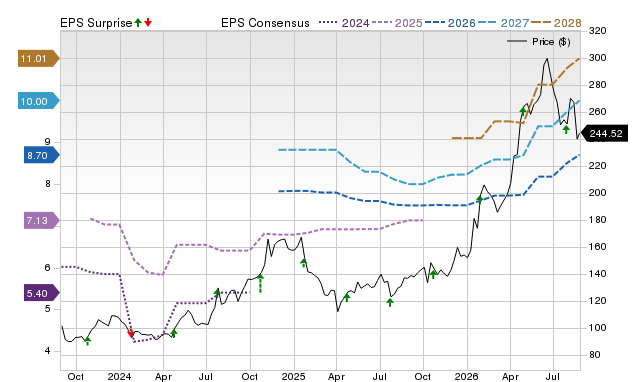Click the 5 label on the left EPS axis
Screen dimensions: 640x382
tap(47, 309)
